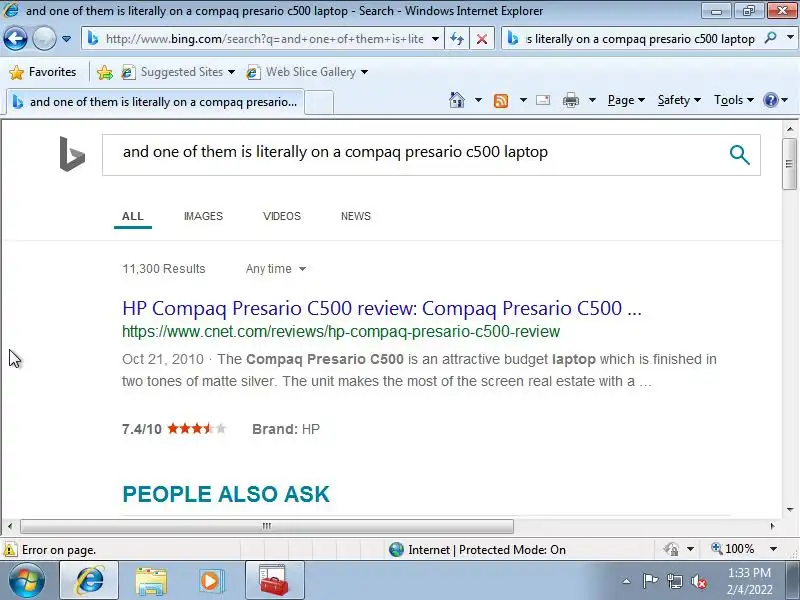The width and height of the screenshot is (800, 600).
Task: Open the 100% zoom level button
Action: pyautogui.click(x=733, y=549)
